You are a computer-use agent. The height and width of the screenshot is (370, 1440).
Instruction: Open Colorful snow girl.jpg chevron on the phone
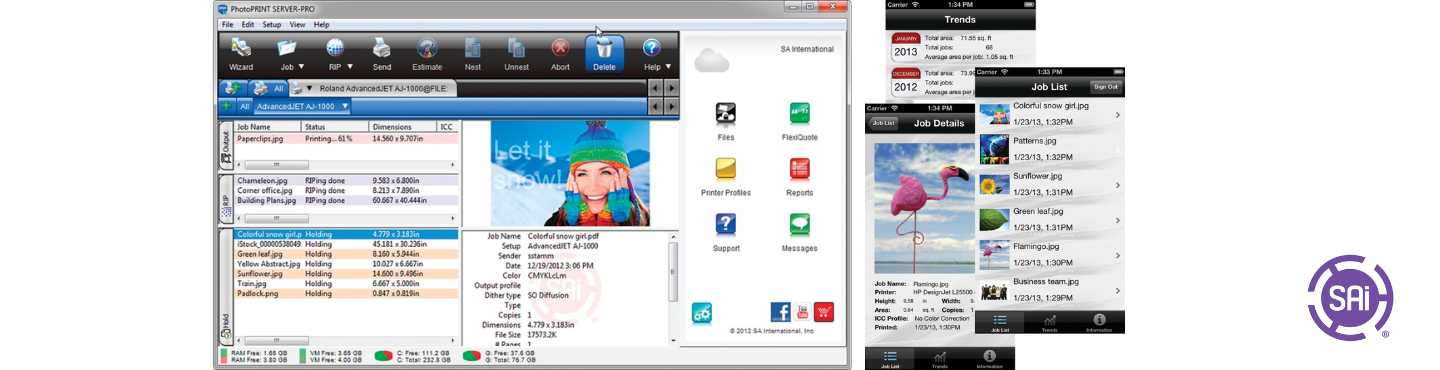(1117, 114)
